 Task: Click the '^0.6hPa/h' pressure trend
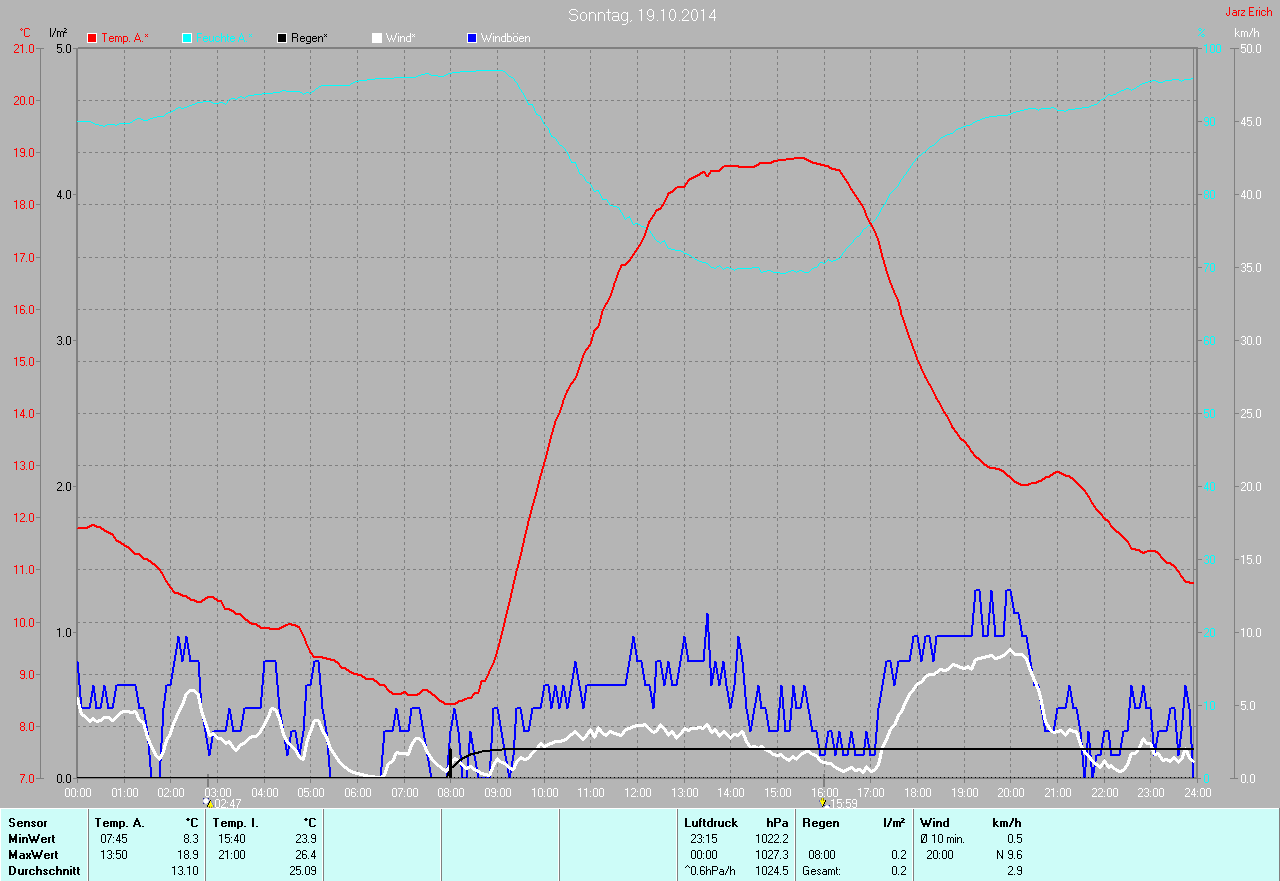[710, 871]
